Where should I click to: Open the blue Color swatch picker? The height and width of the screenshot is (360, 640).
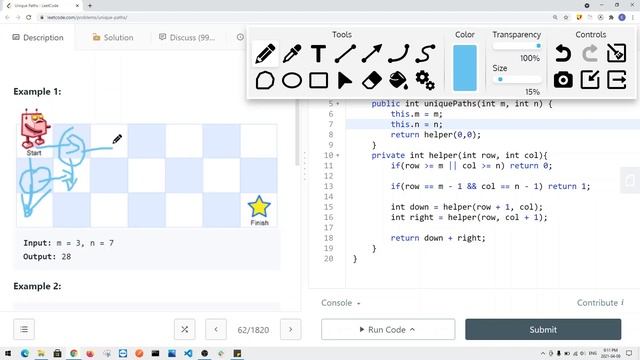465,68
